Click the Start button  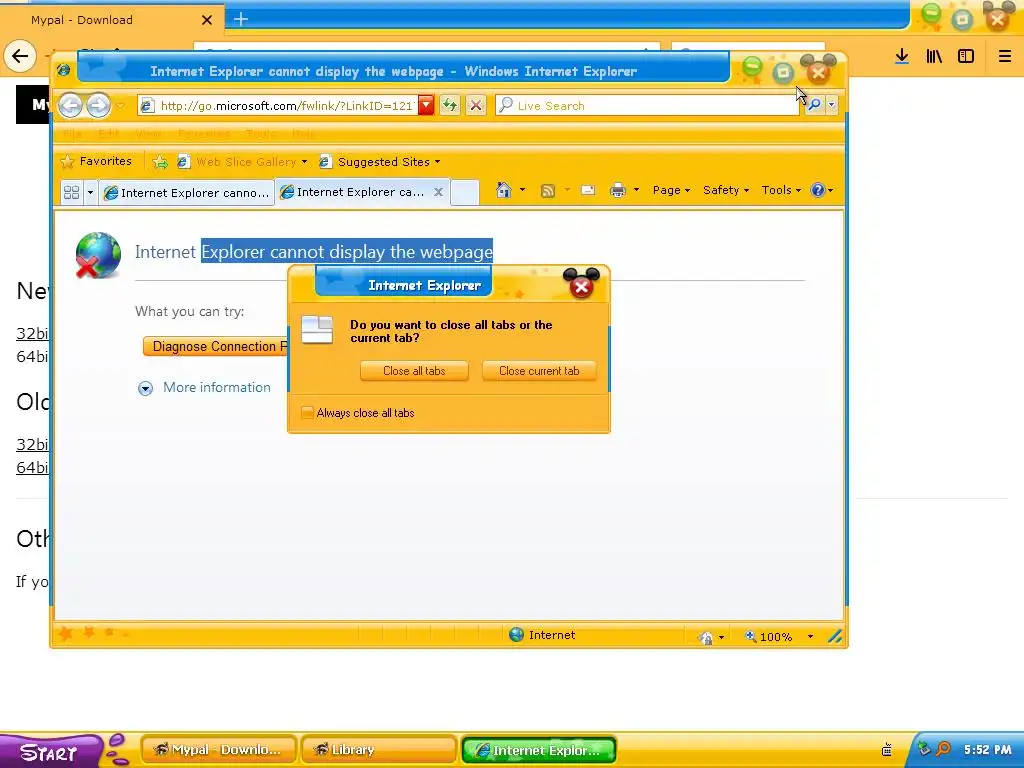coord(51,751)
